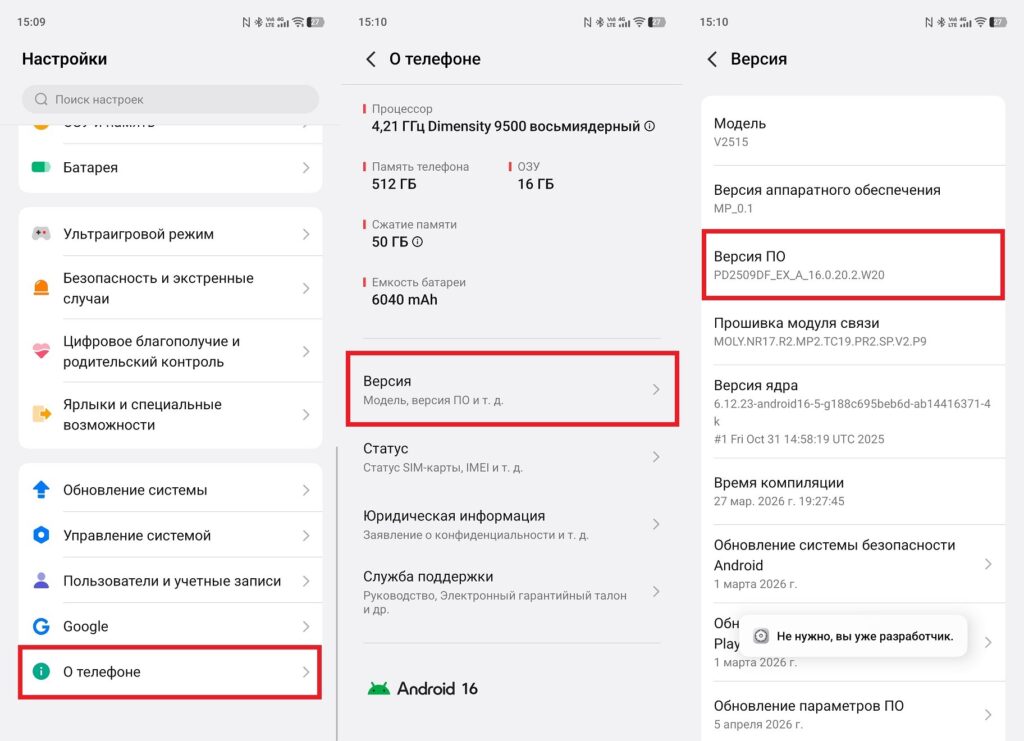Click the blue system update arrow icon
1024x741 pixels.
coord(41,490)
